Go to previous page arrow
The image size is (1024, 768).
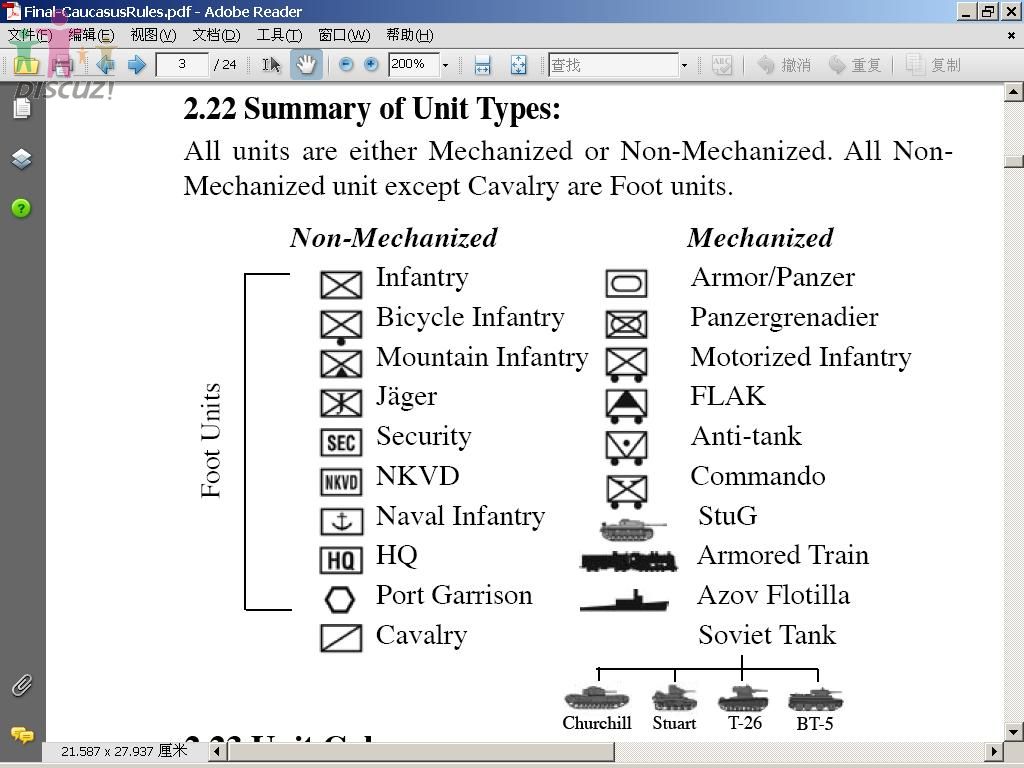[x=105, y=64]
